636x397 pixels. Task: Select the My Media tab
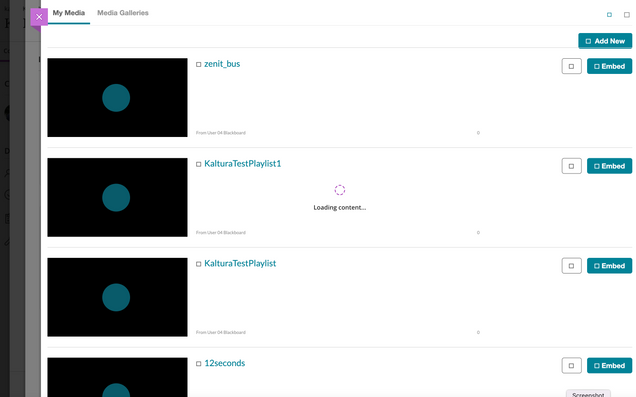tap(69, 13)
